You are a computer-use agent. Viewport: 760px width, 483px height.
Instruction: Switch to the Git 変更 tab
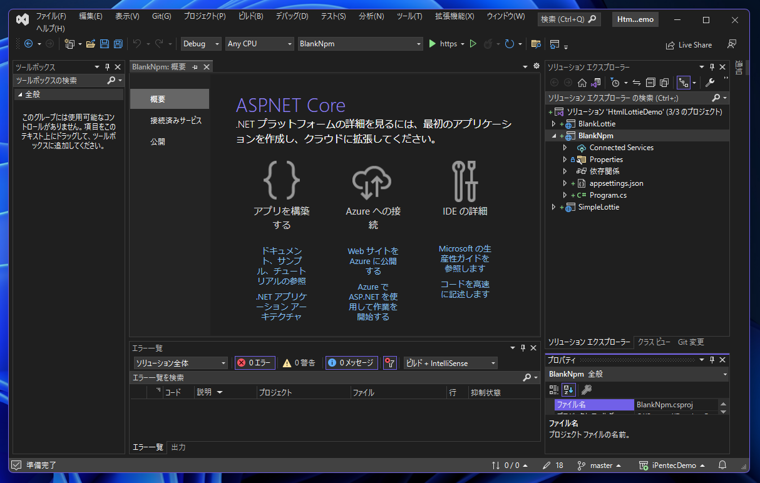point(691,343)
